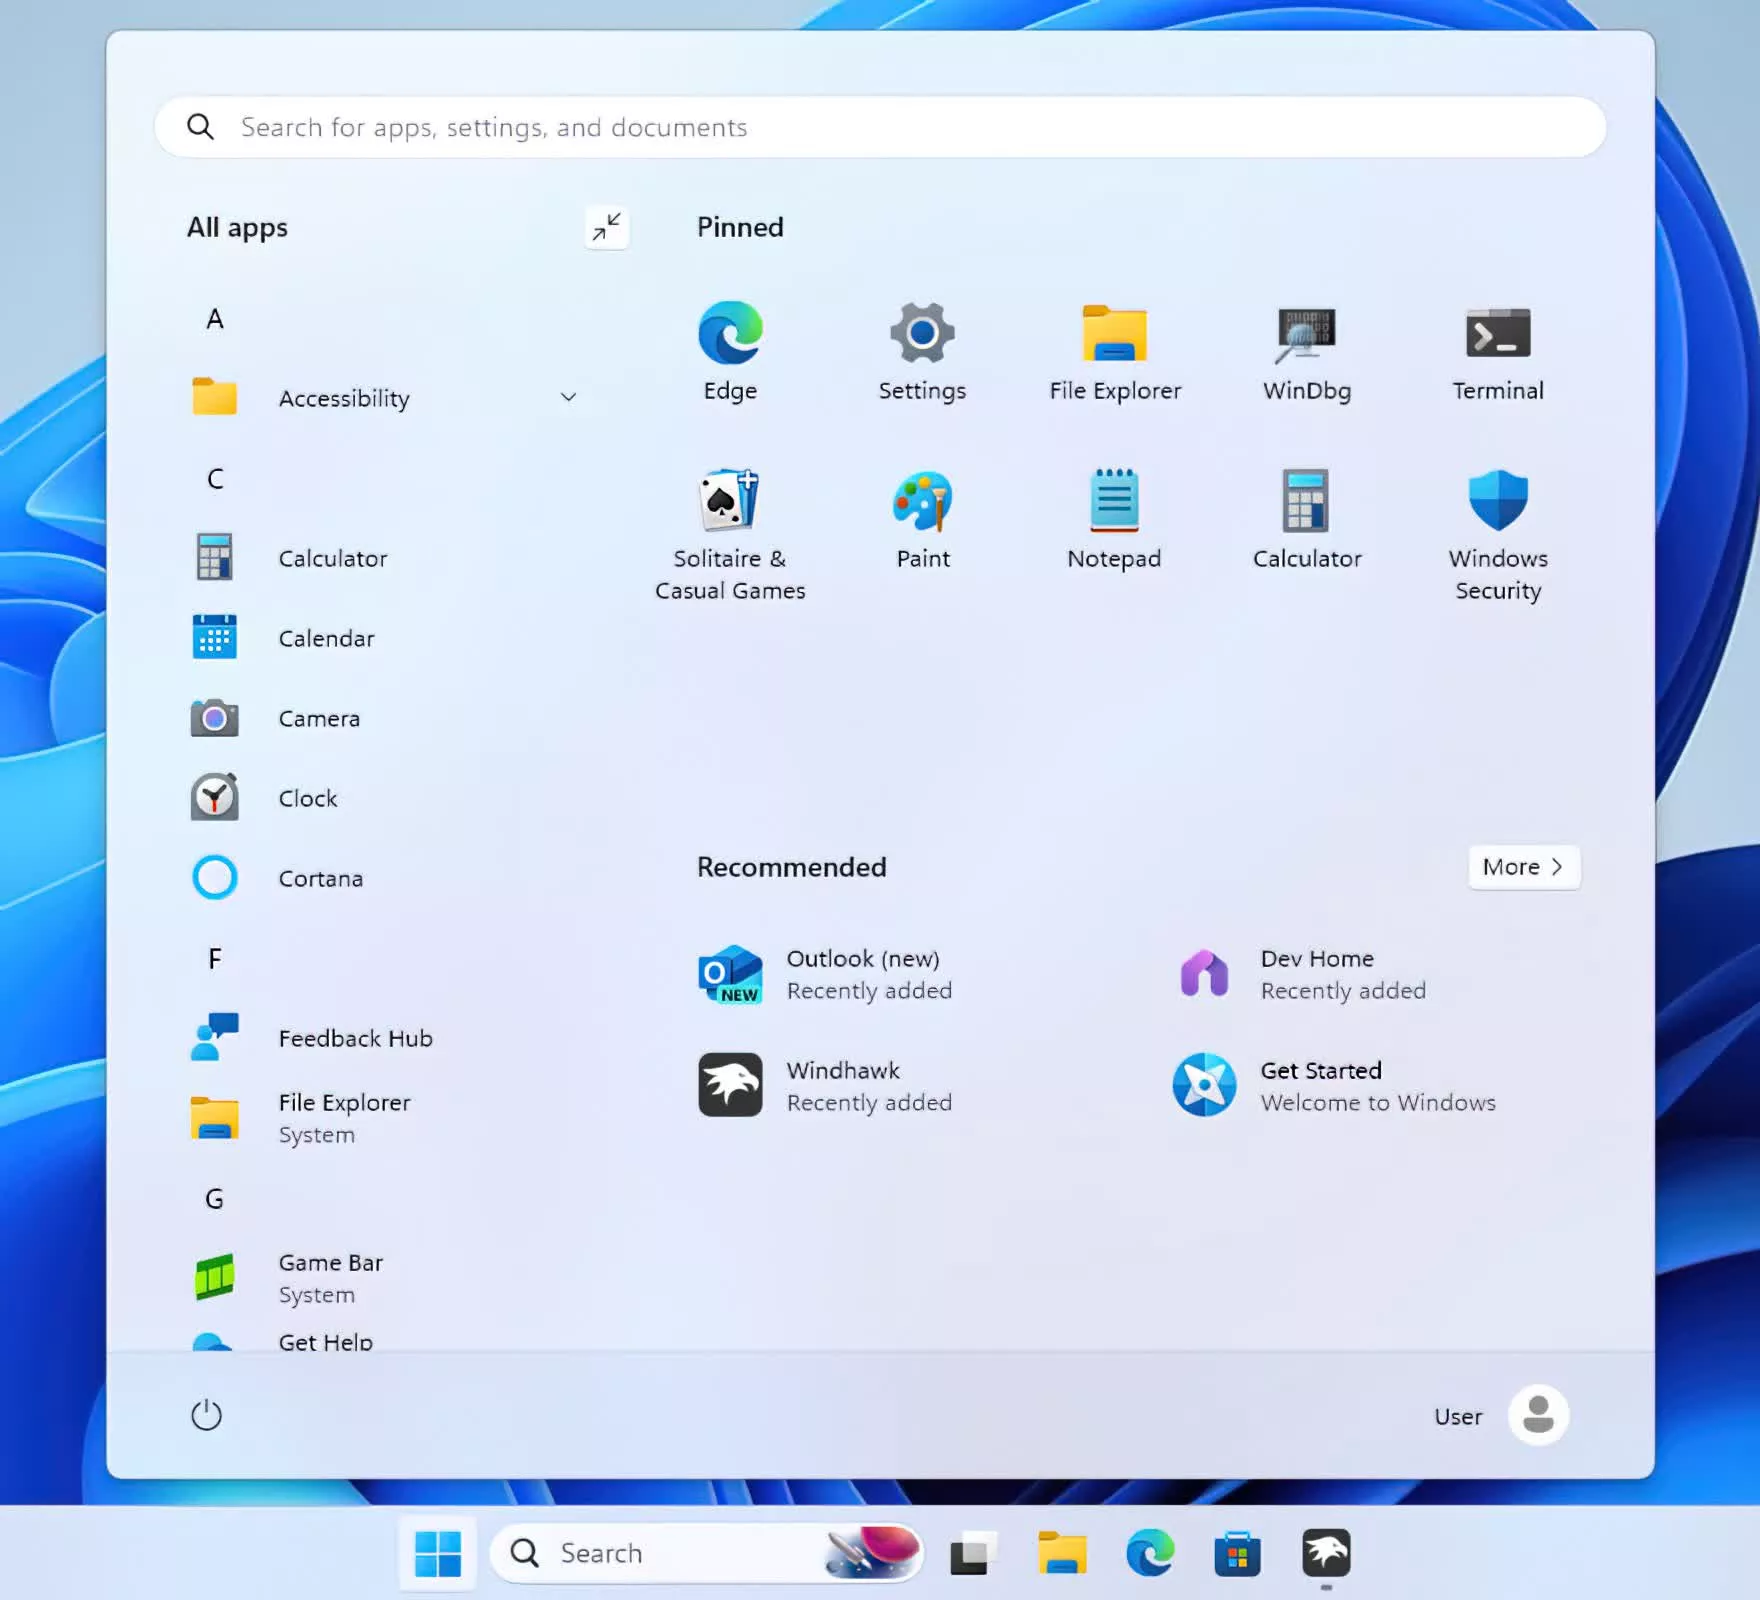Launch Terminal from the pinned section

click(x=1497, y=350)
